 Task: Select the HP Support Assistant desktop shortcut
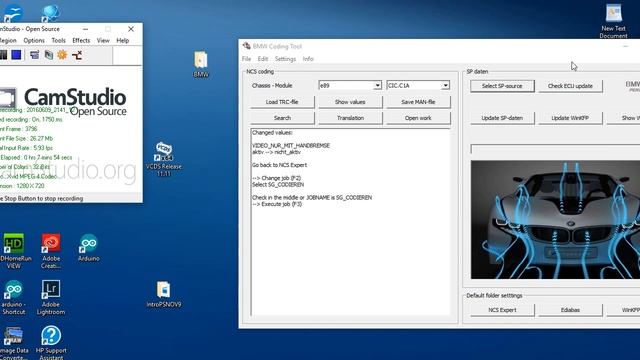(51, 343)
